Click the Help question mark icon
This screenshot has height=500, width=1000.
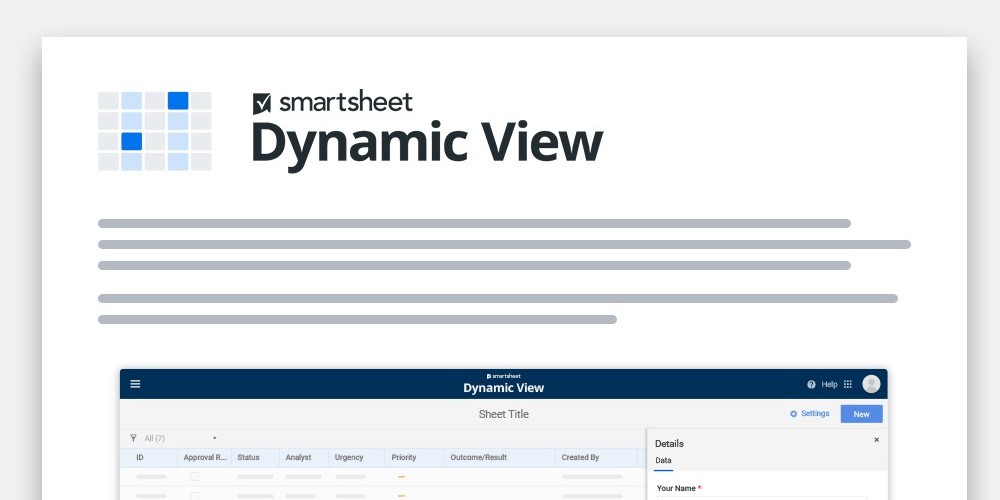click(811, 384)
